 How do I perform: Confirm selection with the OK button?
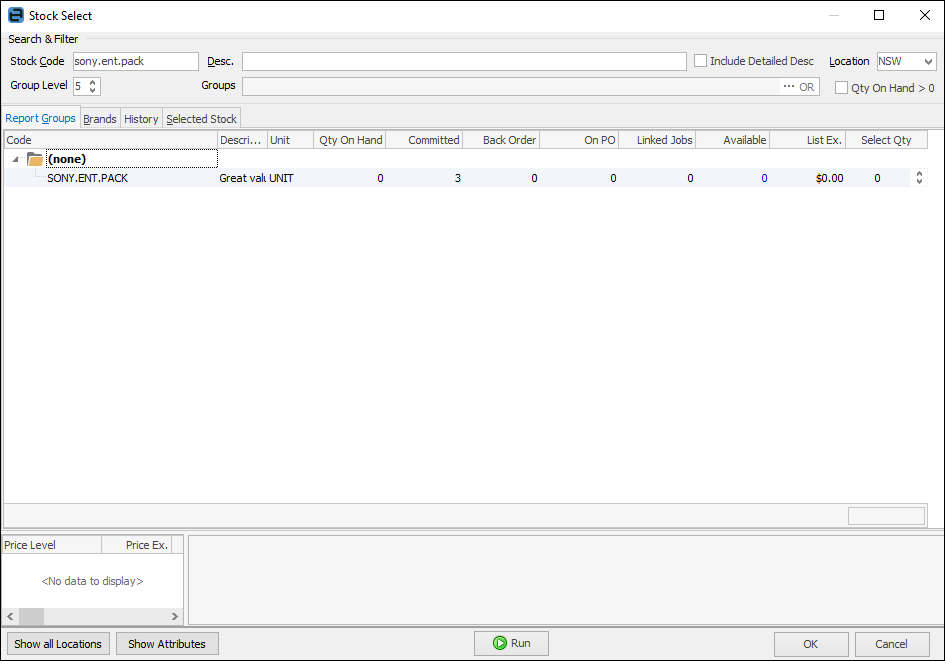click(x=810, y=643)
